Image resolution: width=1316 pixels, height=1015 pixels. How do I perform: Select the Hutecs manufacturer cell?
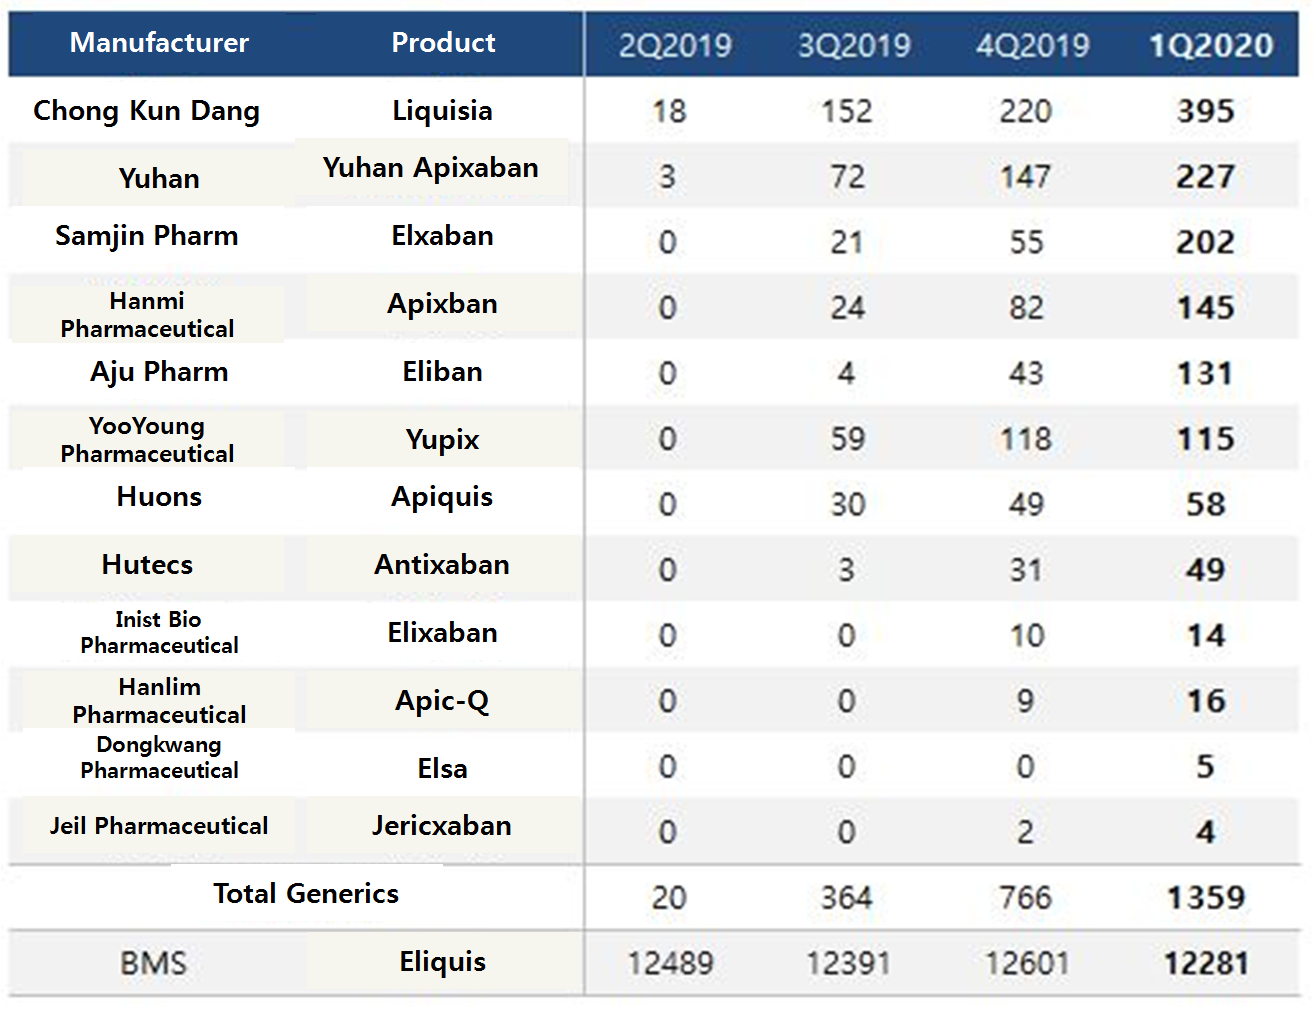point(147,565)
